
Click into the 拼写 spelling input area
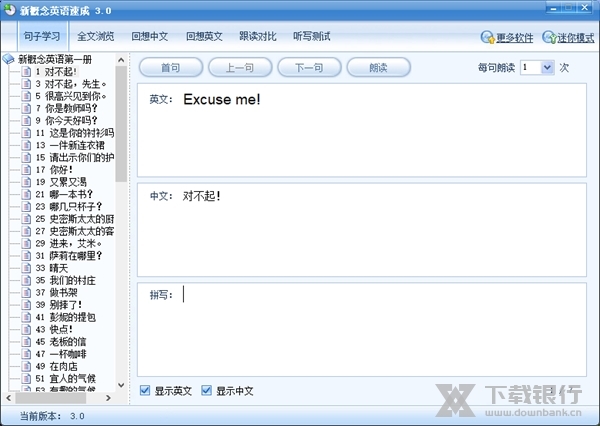coord(362,330)
